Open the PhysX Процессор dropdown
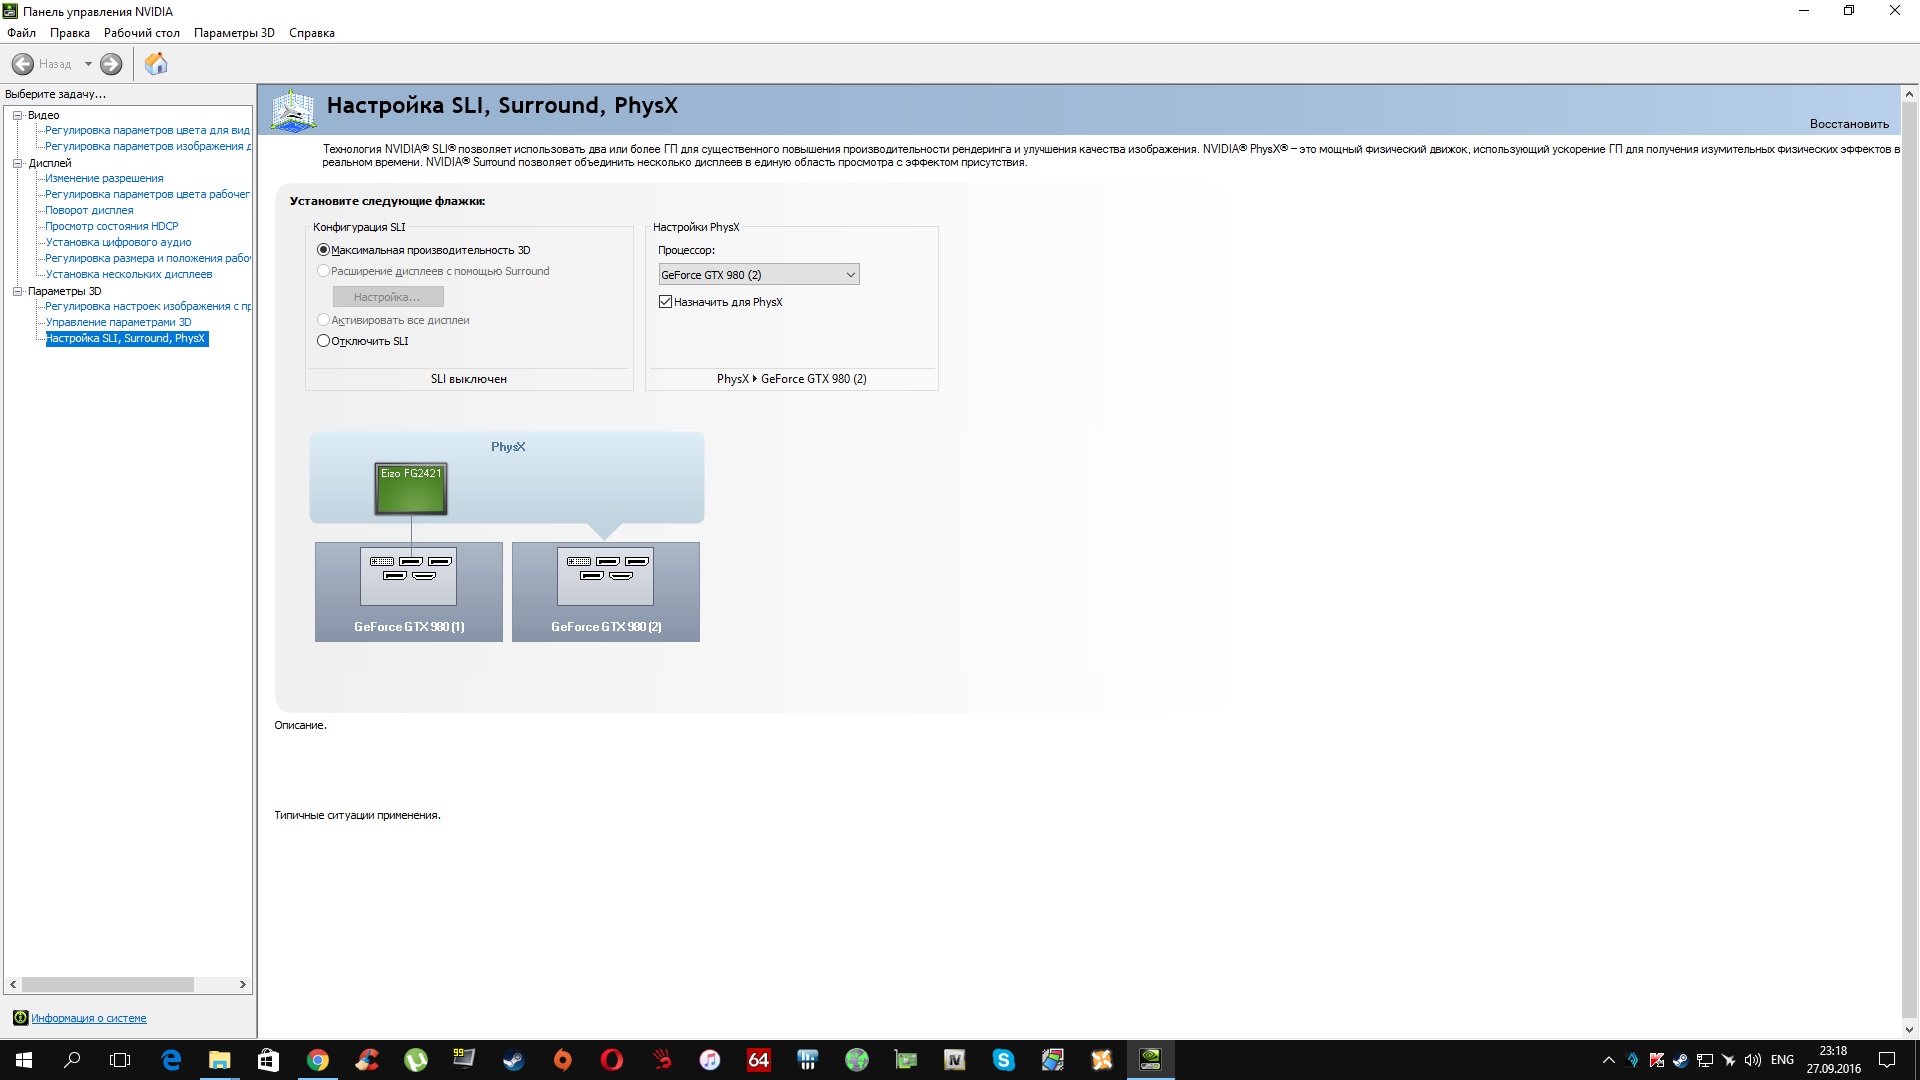The width and height of the screenshot is (1920, 1080). [758, 275]
